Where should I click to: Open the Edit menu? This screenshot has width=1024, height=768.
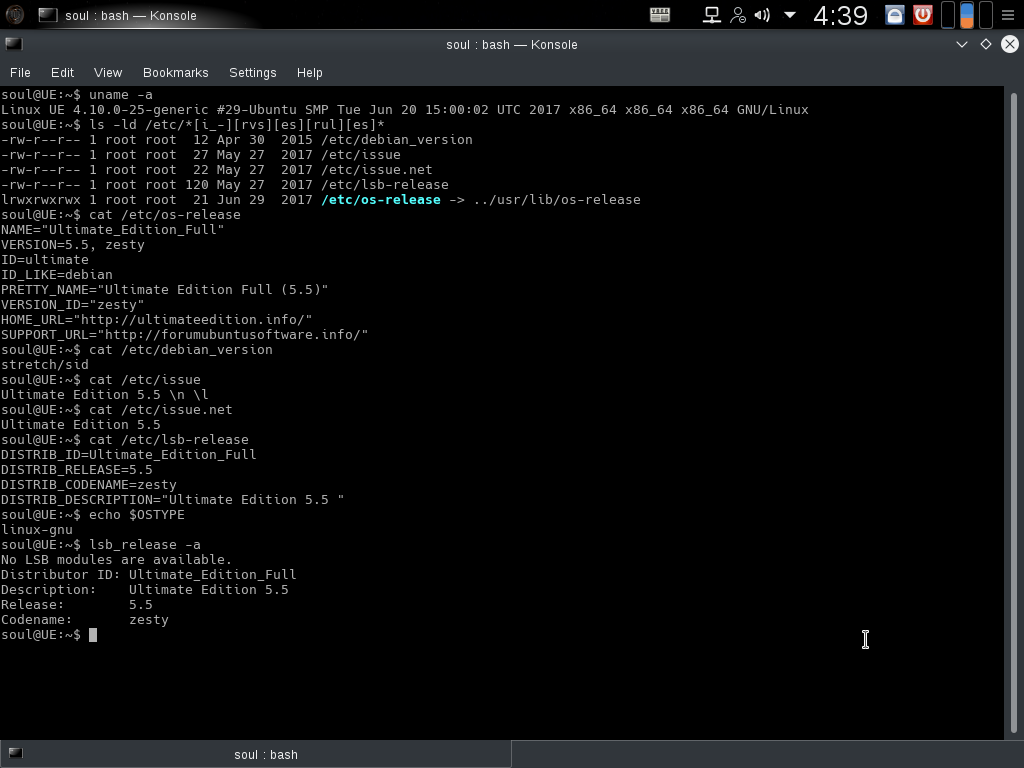62,72
